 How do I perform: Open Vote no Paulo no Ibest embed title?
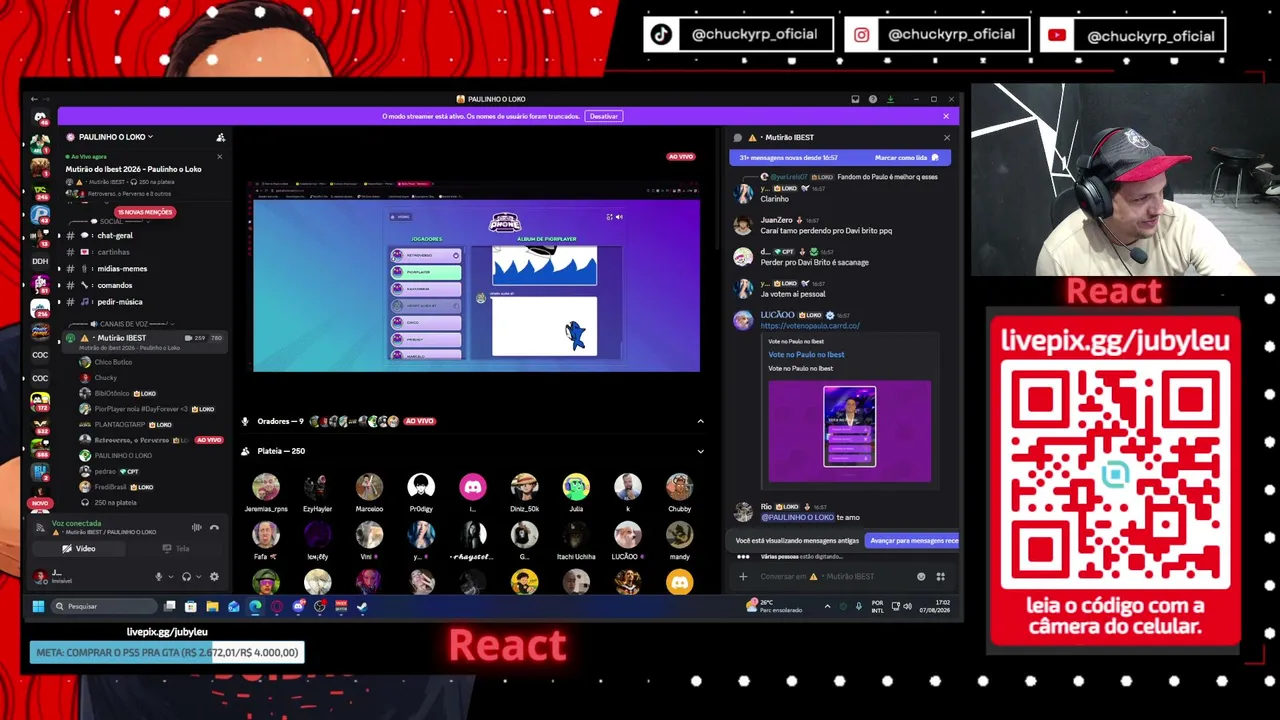click(806, 354)
